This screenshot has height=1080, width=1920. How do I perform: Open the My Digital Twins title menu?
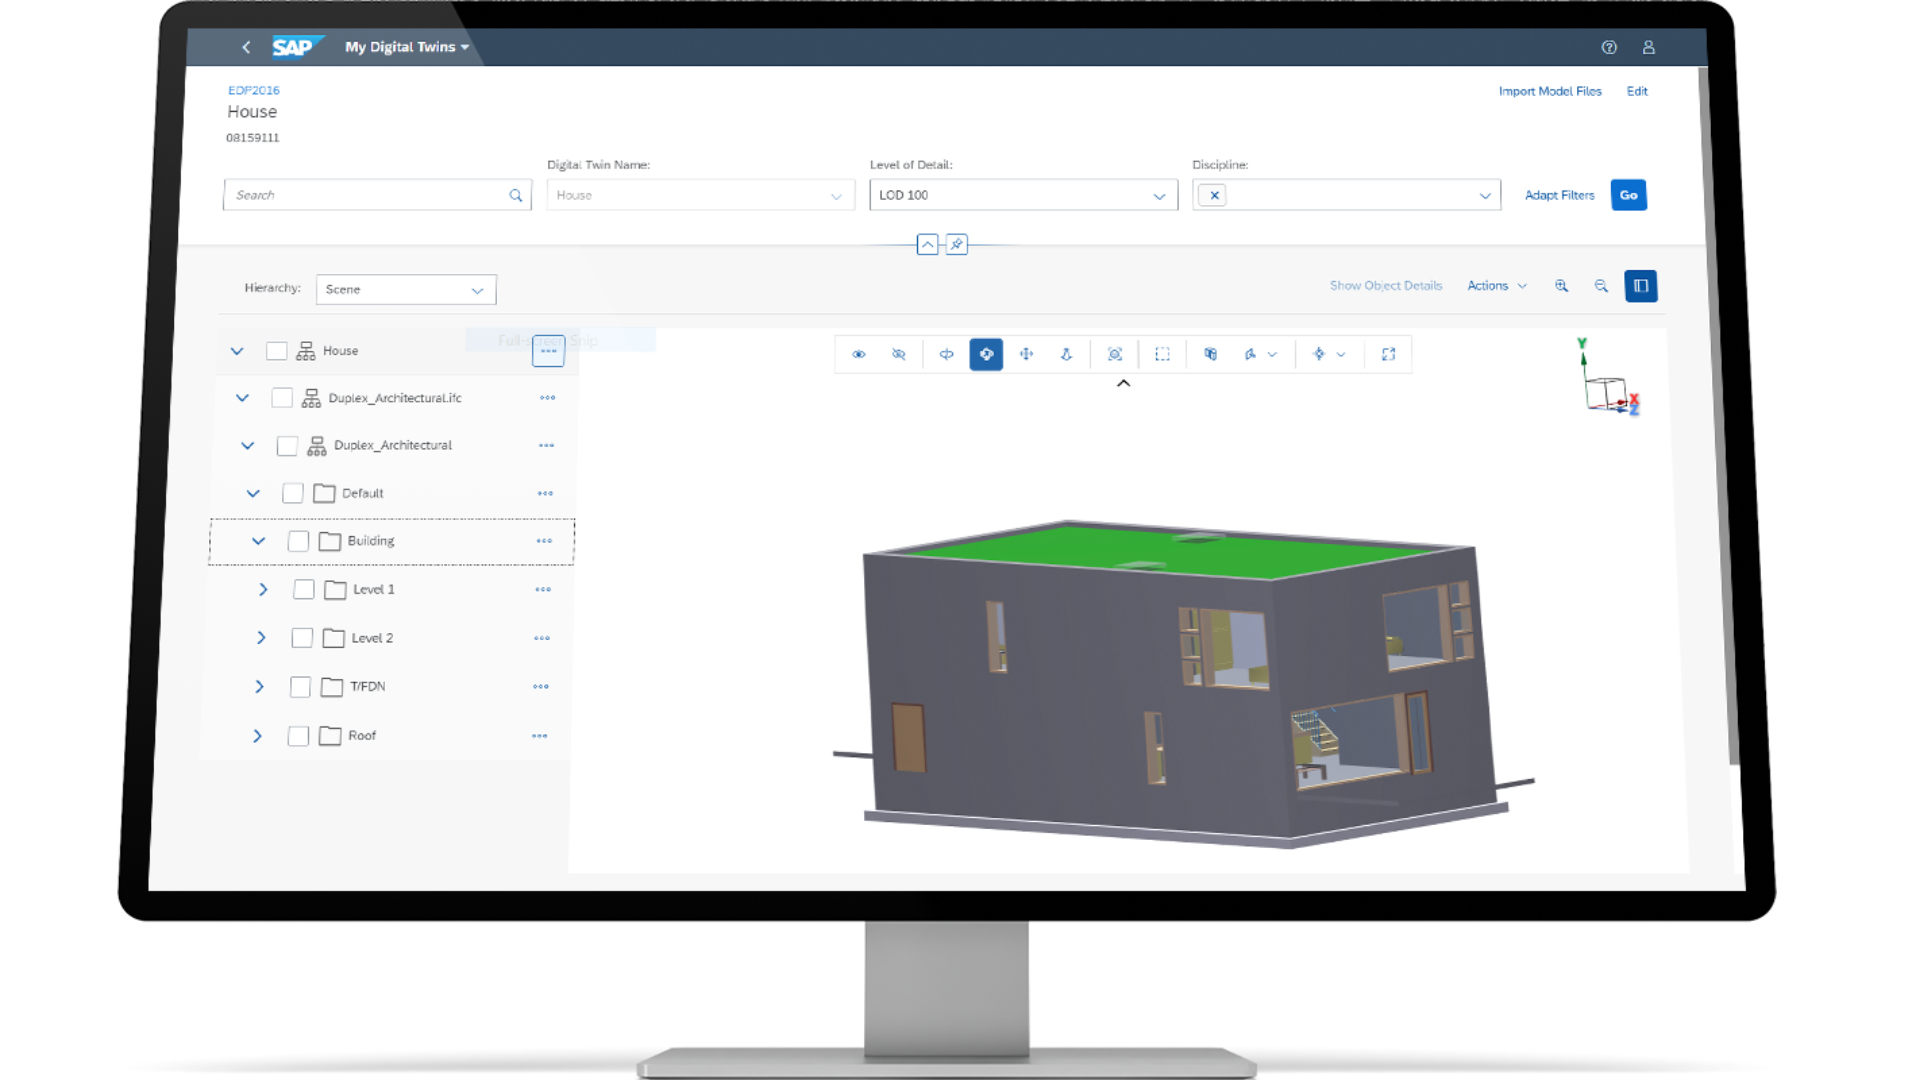406,47
